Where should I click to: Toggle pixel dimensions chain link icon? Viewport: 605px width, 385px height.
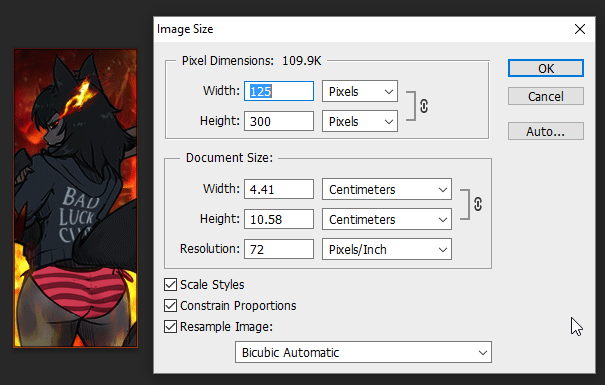click(424, 106)
